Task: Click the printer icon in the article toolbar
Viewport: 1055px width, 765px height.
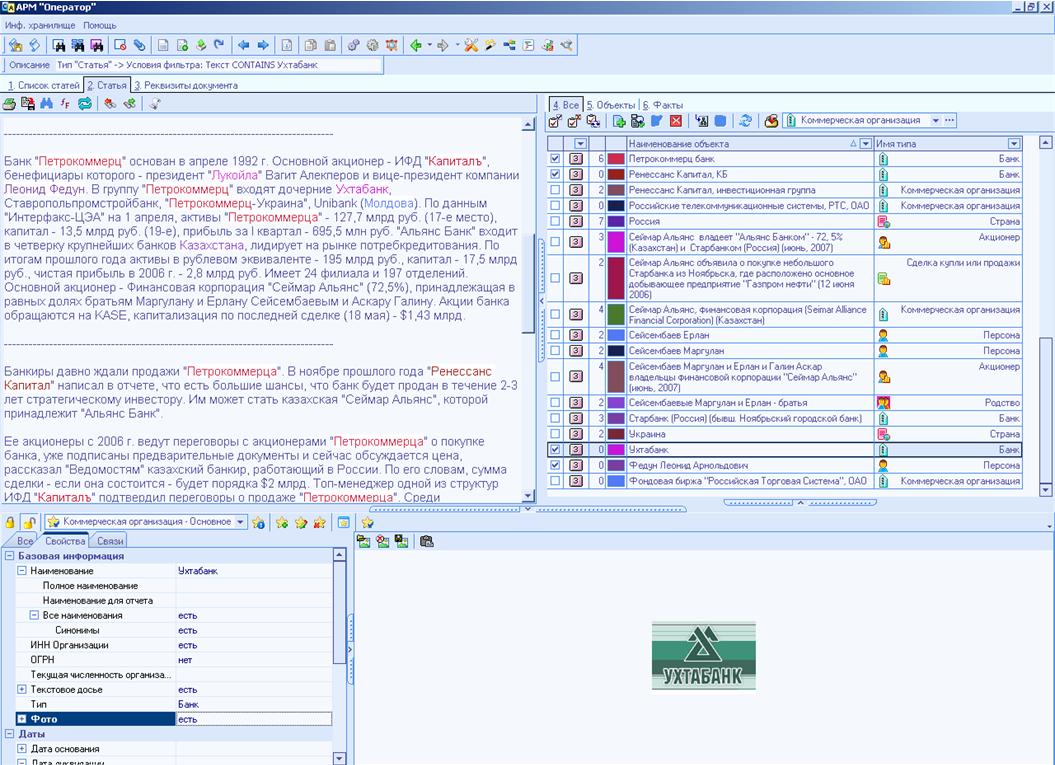Action: [9, 104]
